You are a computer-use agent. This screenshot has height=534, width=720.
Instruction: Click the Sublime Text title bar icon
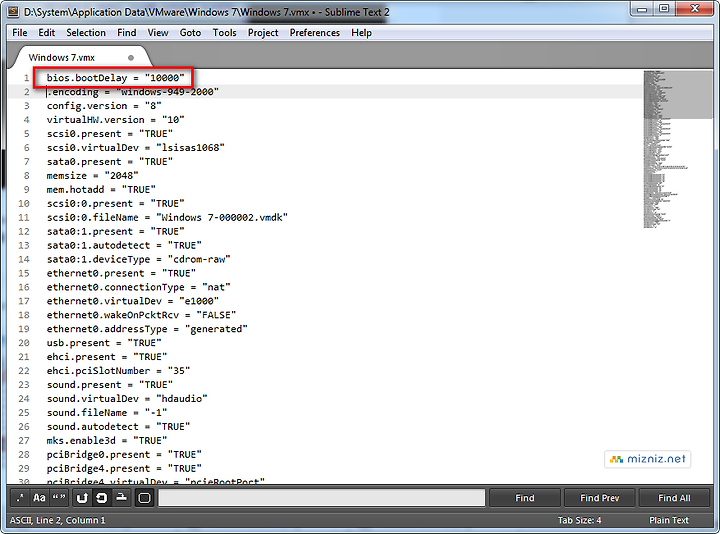pyautogui.click(x=14, y=12)
